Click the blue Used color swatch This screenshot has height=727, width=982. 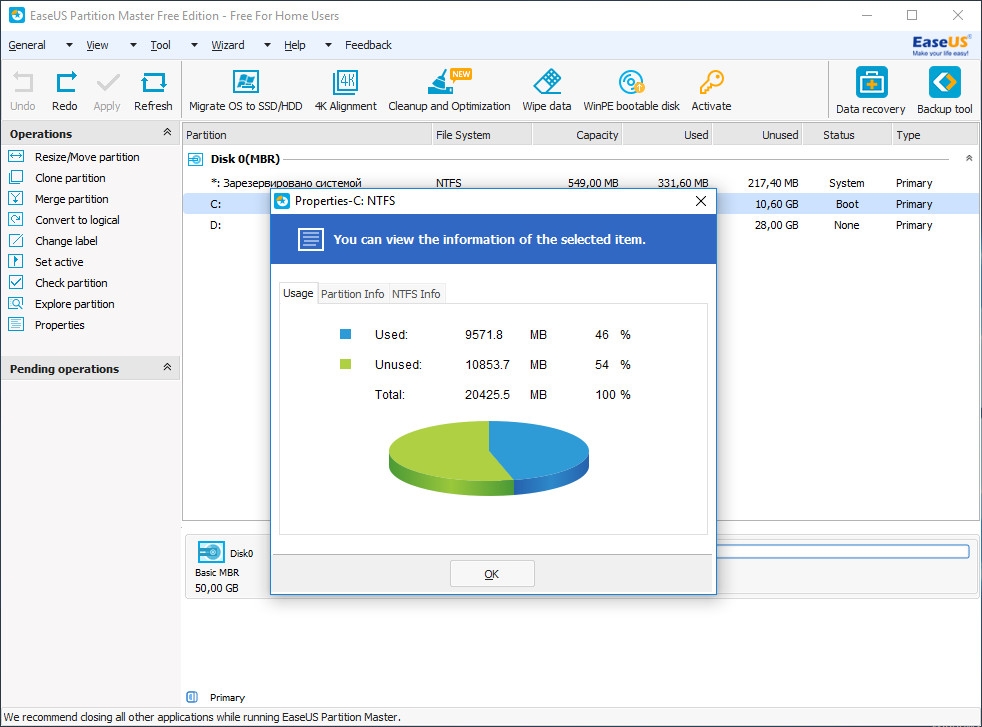tap(345, 334)
